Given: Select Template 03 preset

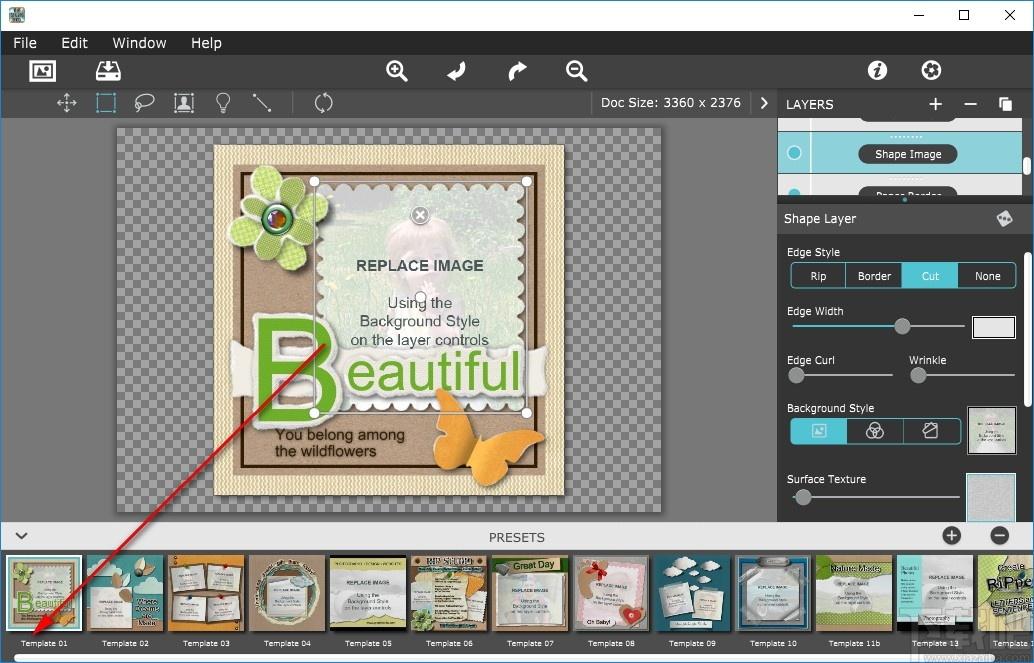Looking at the screenshot, I should tap(206, 593).
